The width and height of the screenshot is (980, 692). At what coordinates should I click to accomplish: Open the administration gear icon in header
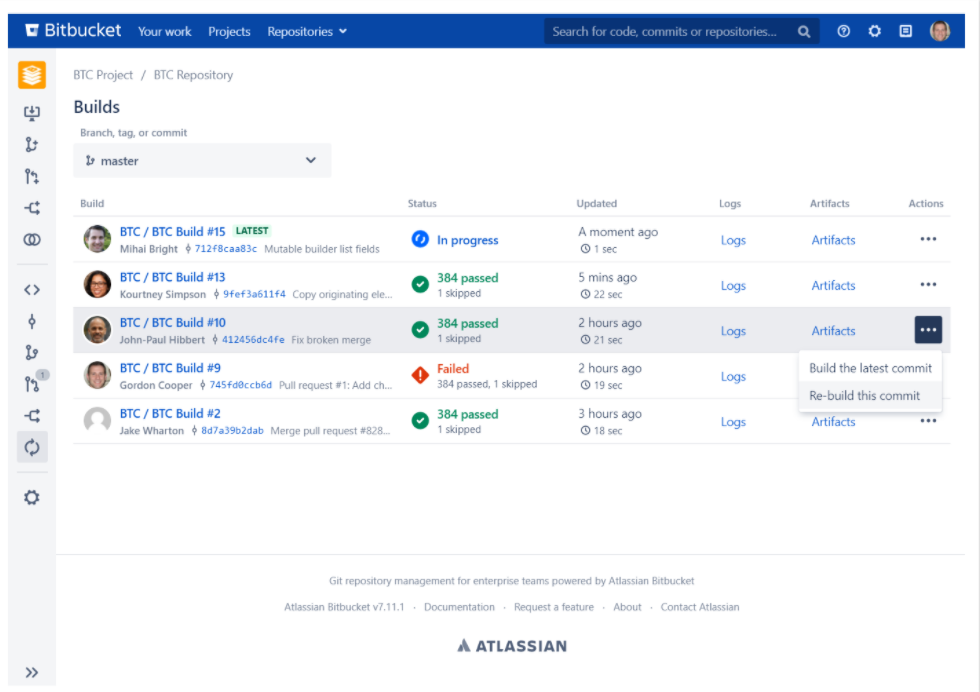point(874,31)
